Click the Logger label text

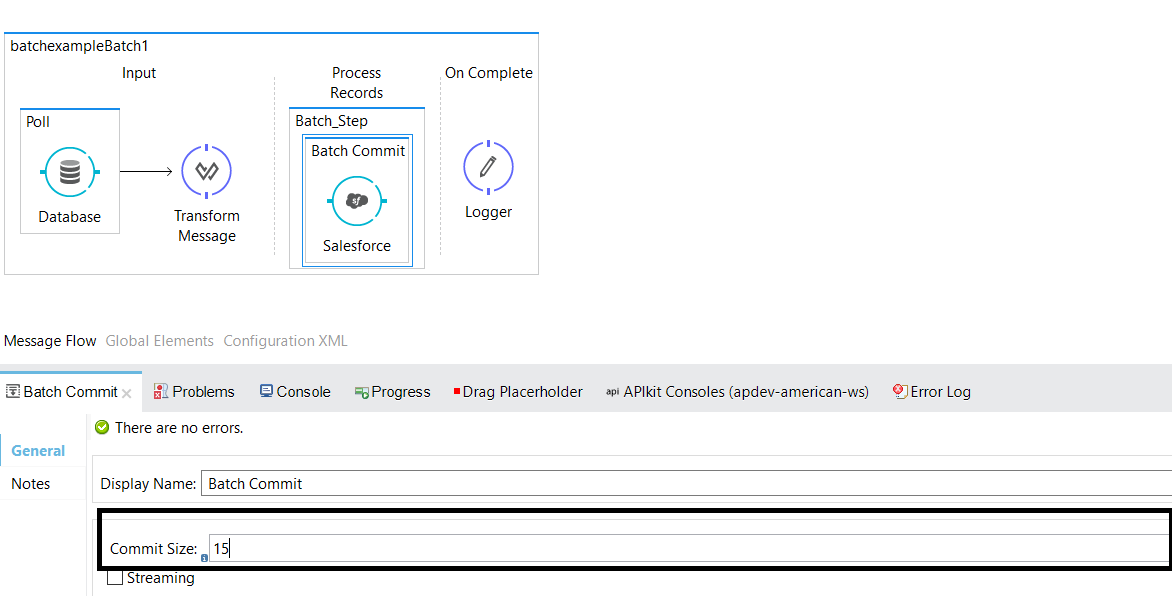tap(489, 212)
